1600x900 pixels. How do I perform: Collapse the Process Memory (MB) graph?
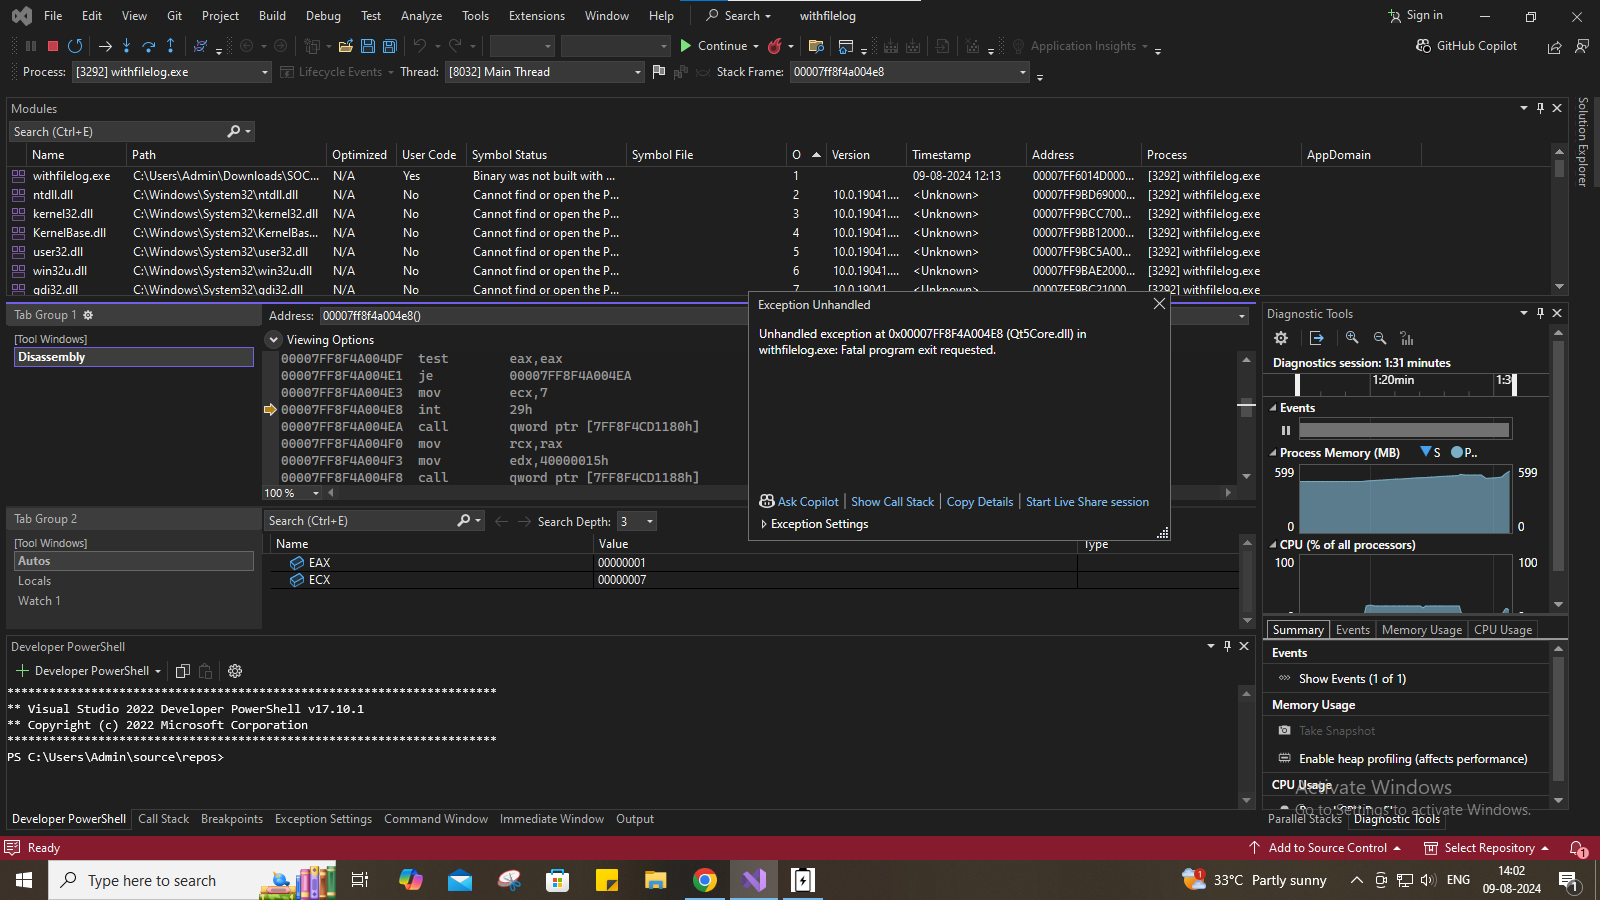coord(1273,453)
